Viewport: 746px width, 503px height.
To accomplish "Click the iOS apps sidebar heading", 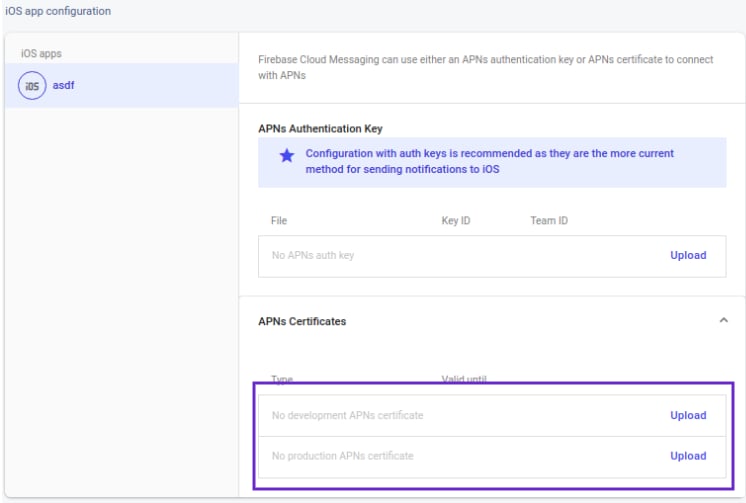I will click(x=41, y=53).
